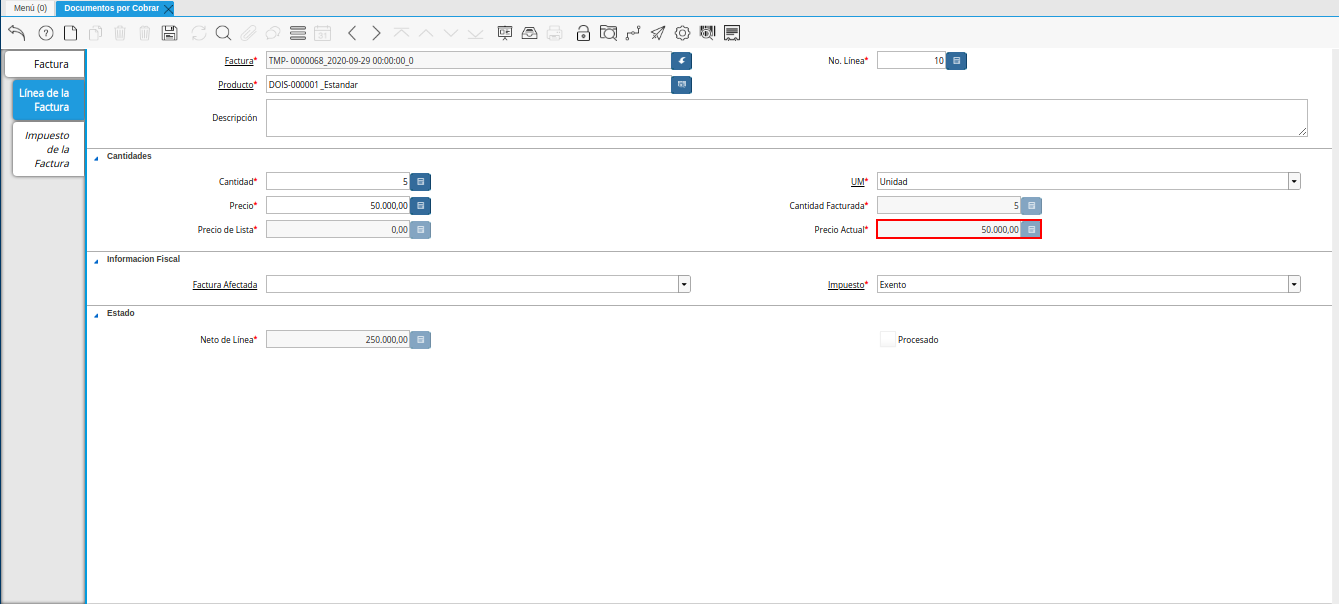1339x604 pixels.
Task: Click the undo changes arrow icon
Action: [x=16, y=33]
